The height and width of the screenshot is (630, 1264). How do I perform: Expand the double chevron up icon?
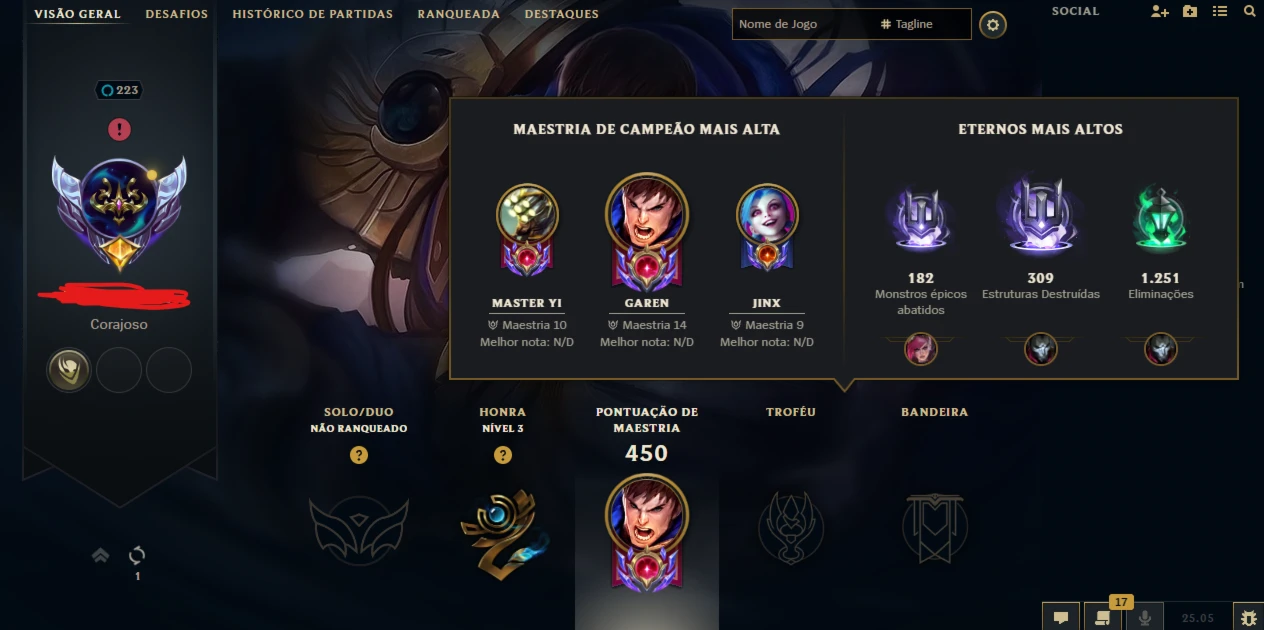point(100,555)
